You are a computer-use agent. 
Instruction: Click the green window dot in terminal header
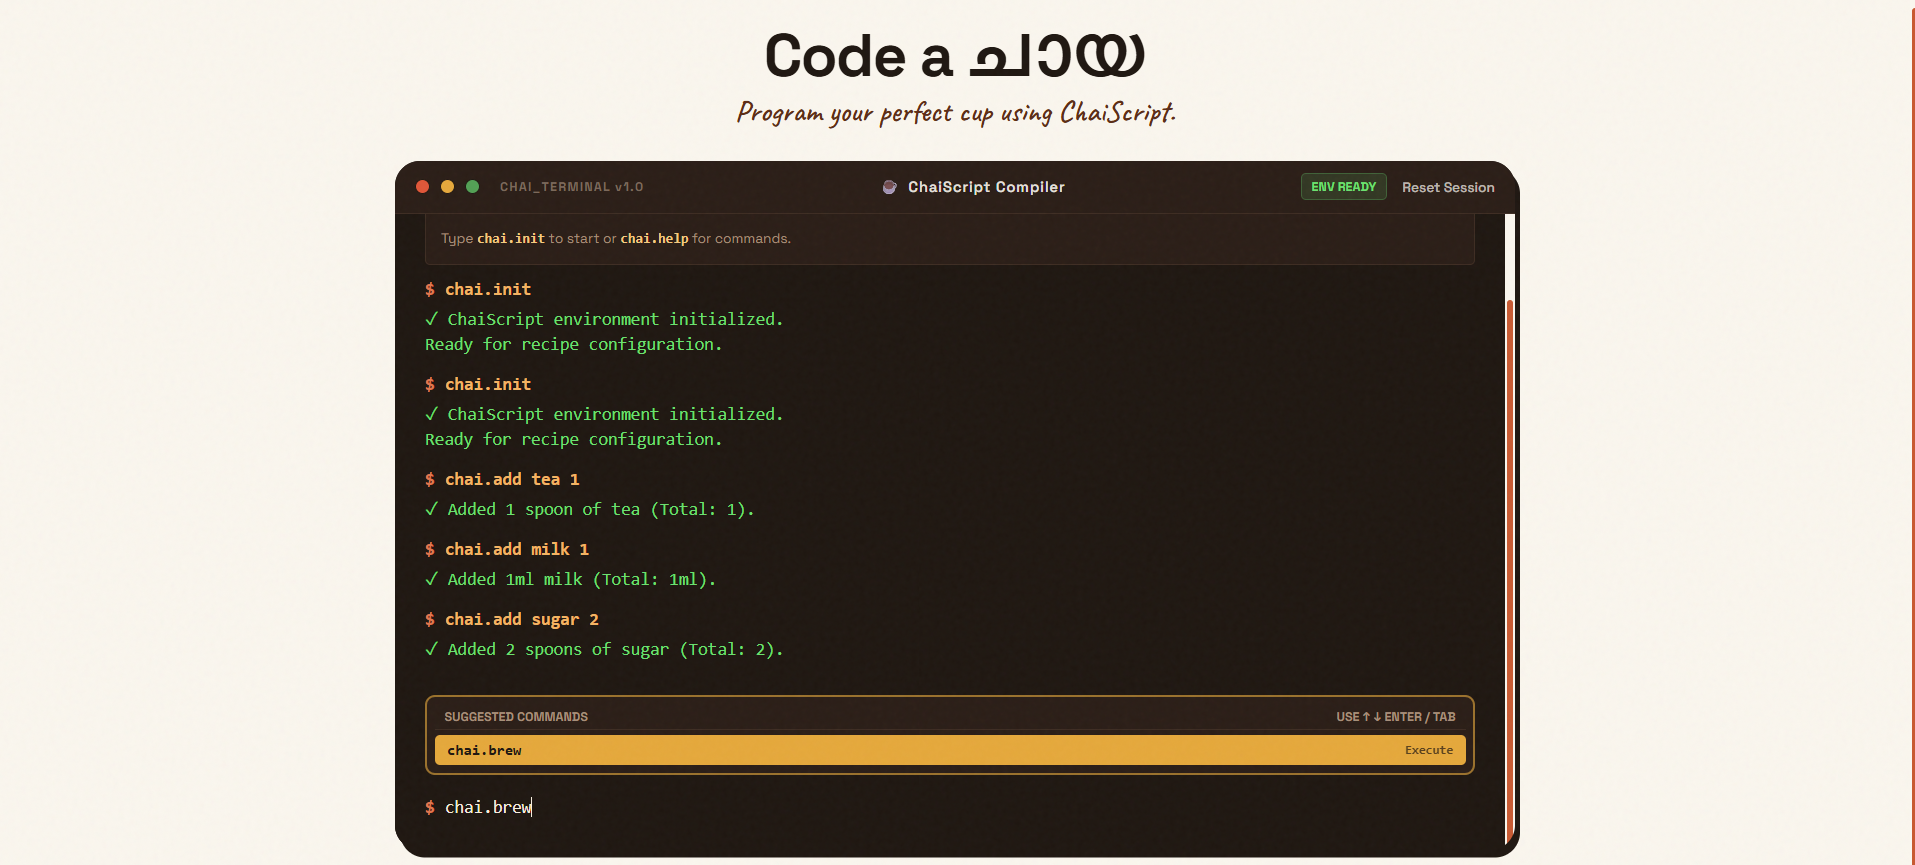(x=472, y=187)
